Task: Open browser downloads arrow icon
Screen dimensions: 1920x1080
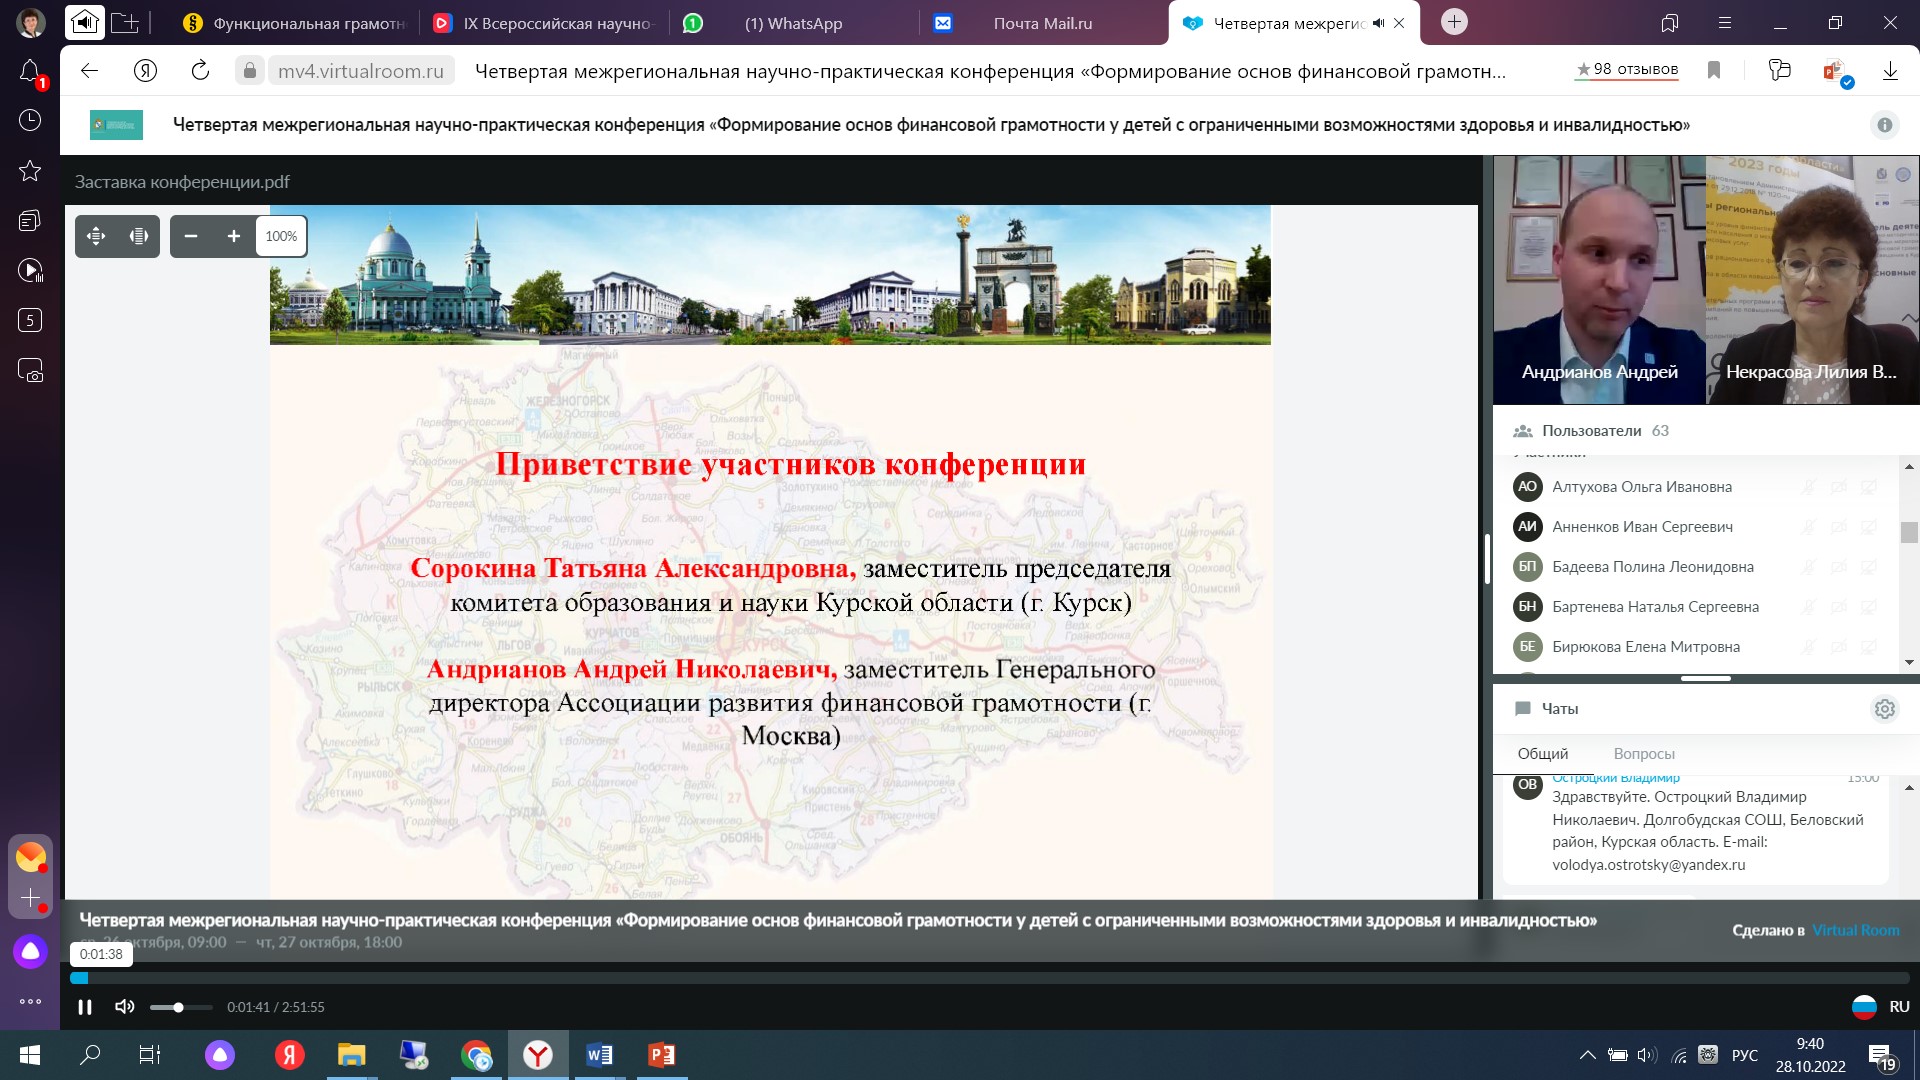Action: (x=1890, y=70)
